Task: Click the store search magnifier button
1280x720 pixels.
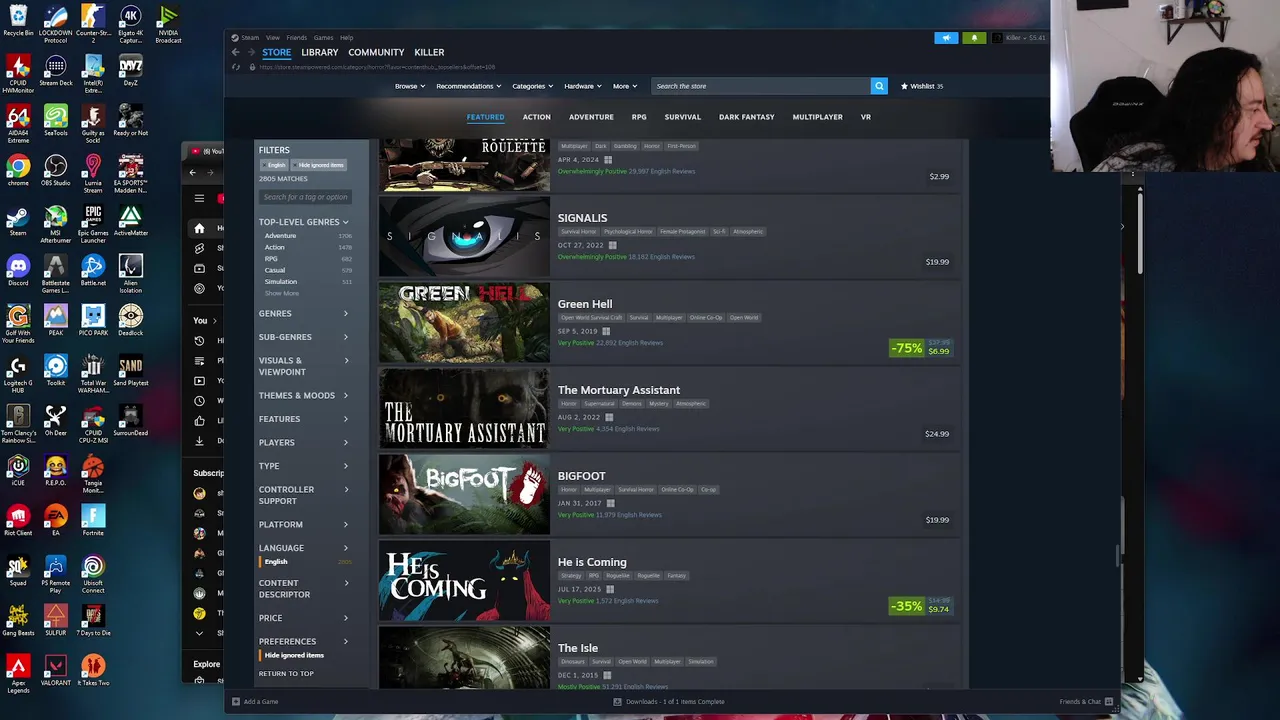Action: pyautogui.click(x=879, y=86)
